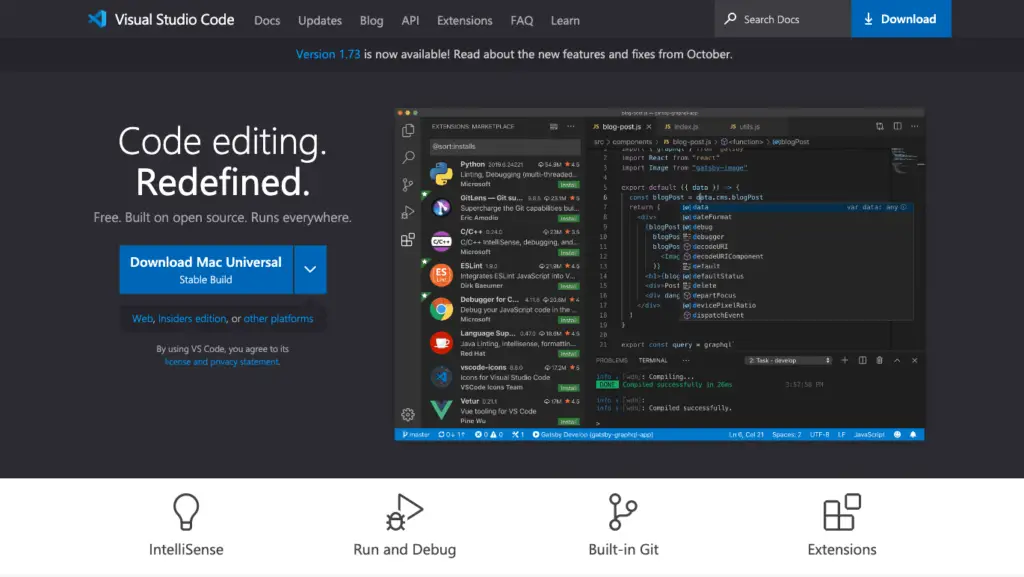Follow the Web link
This screenshot has height=577, width=1024.
point(142,319)
